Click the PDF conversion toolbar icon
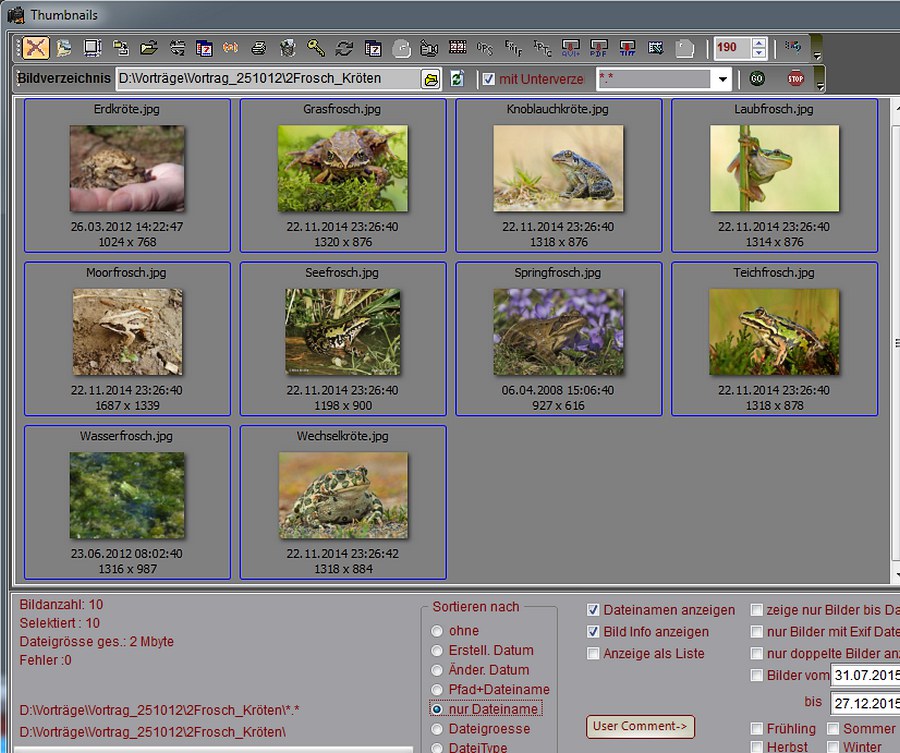Image resolution: width=900 pixels, height=753 pixels. (599, 46)
